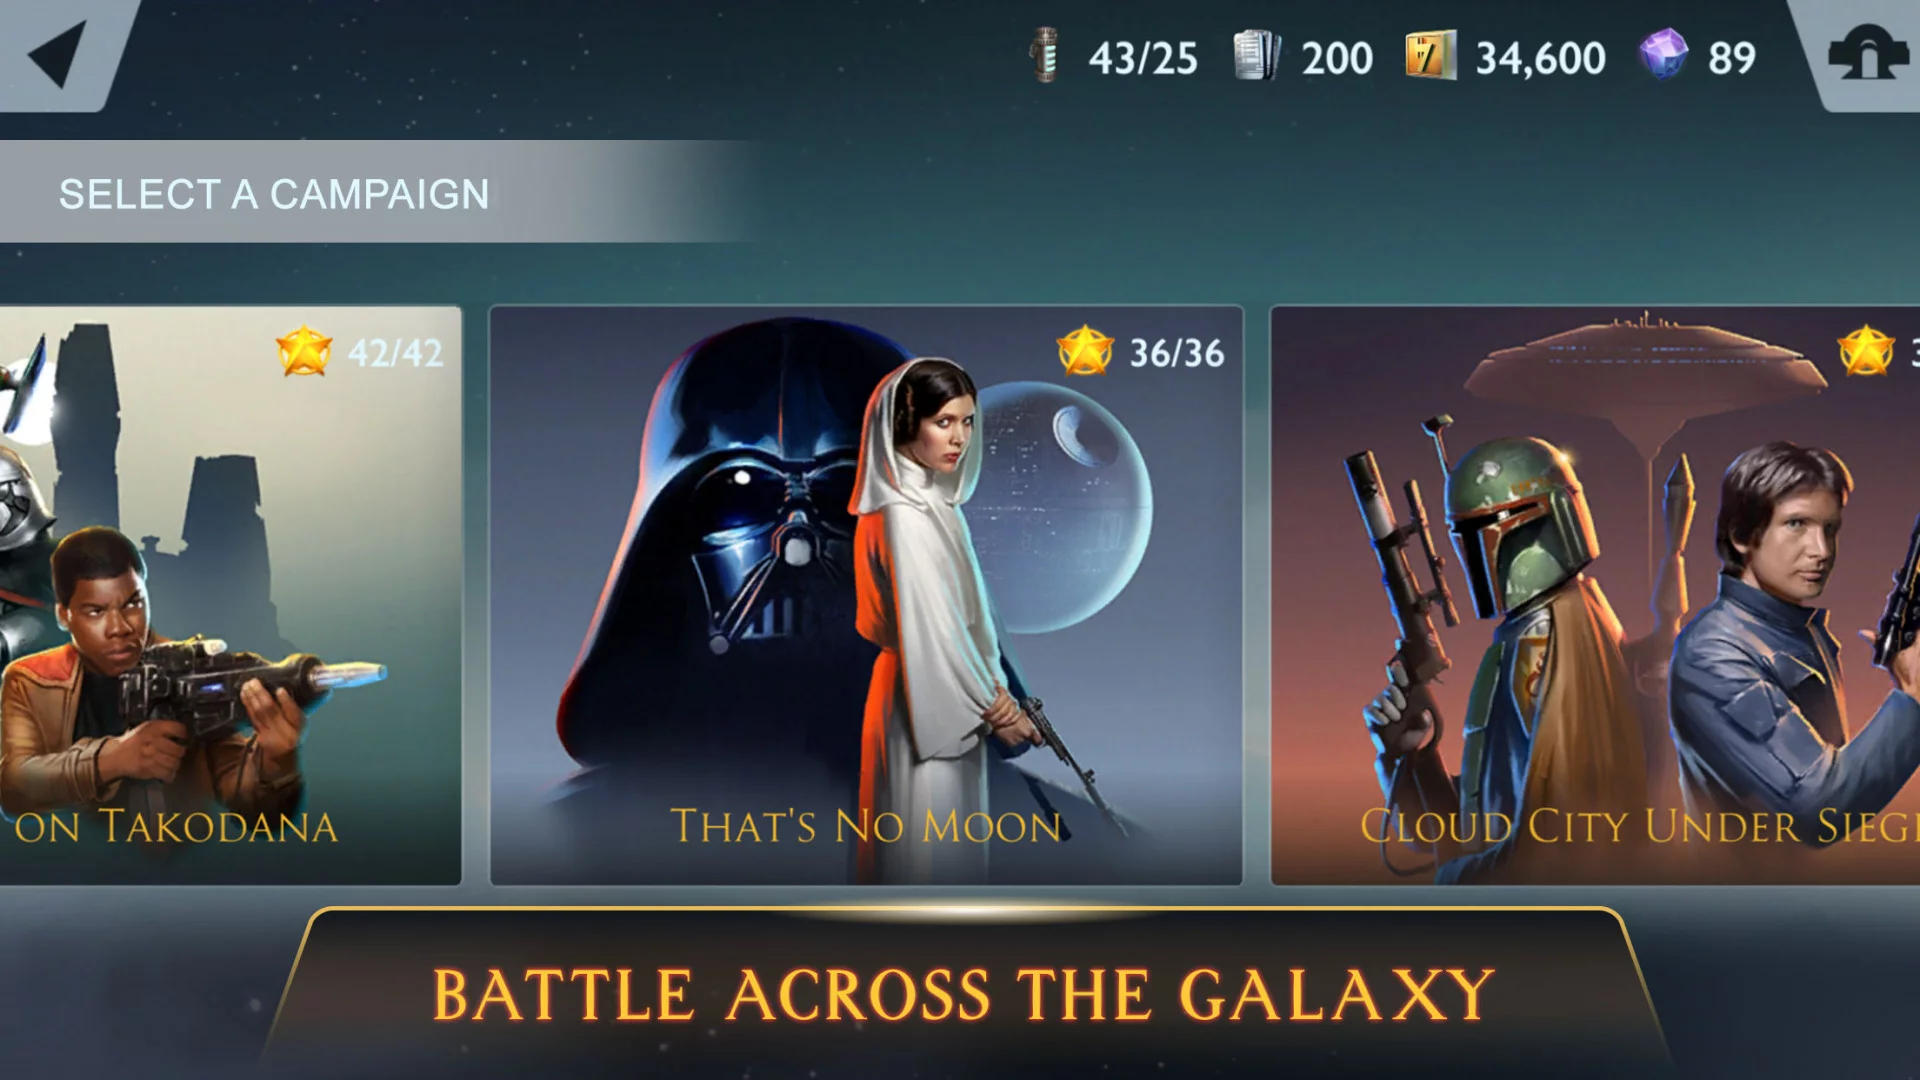Click the 34,600 credits amount
Image resolution: width=1920 pixels, height=1080 pixels.
1540,58
